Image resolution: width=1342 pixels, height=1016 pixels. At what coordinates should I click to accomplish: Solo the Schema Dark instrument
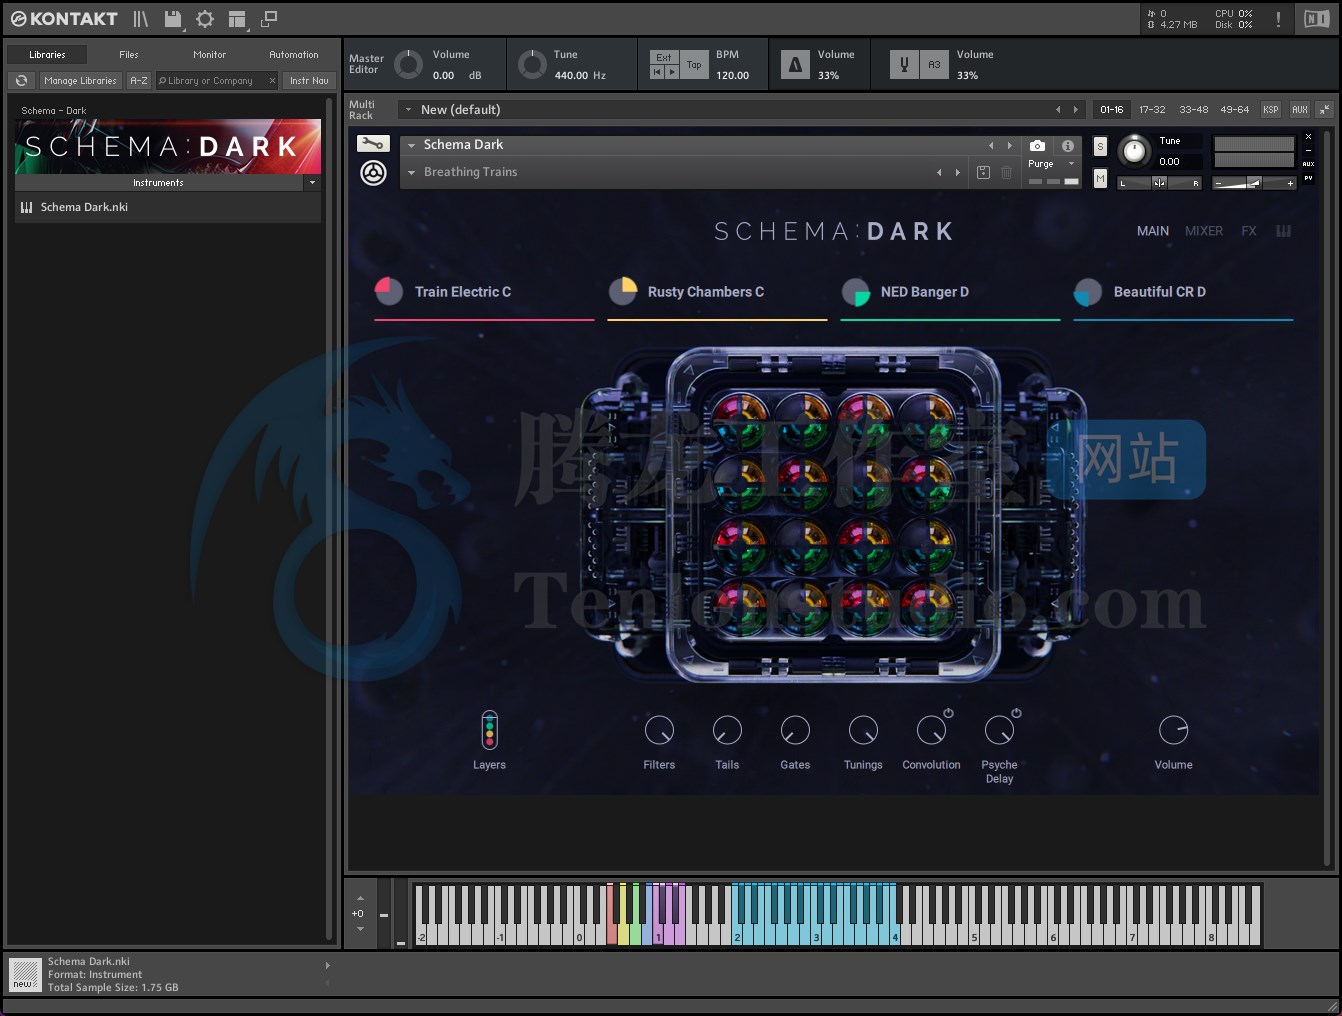[x=1100, y=146]
